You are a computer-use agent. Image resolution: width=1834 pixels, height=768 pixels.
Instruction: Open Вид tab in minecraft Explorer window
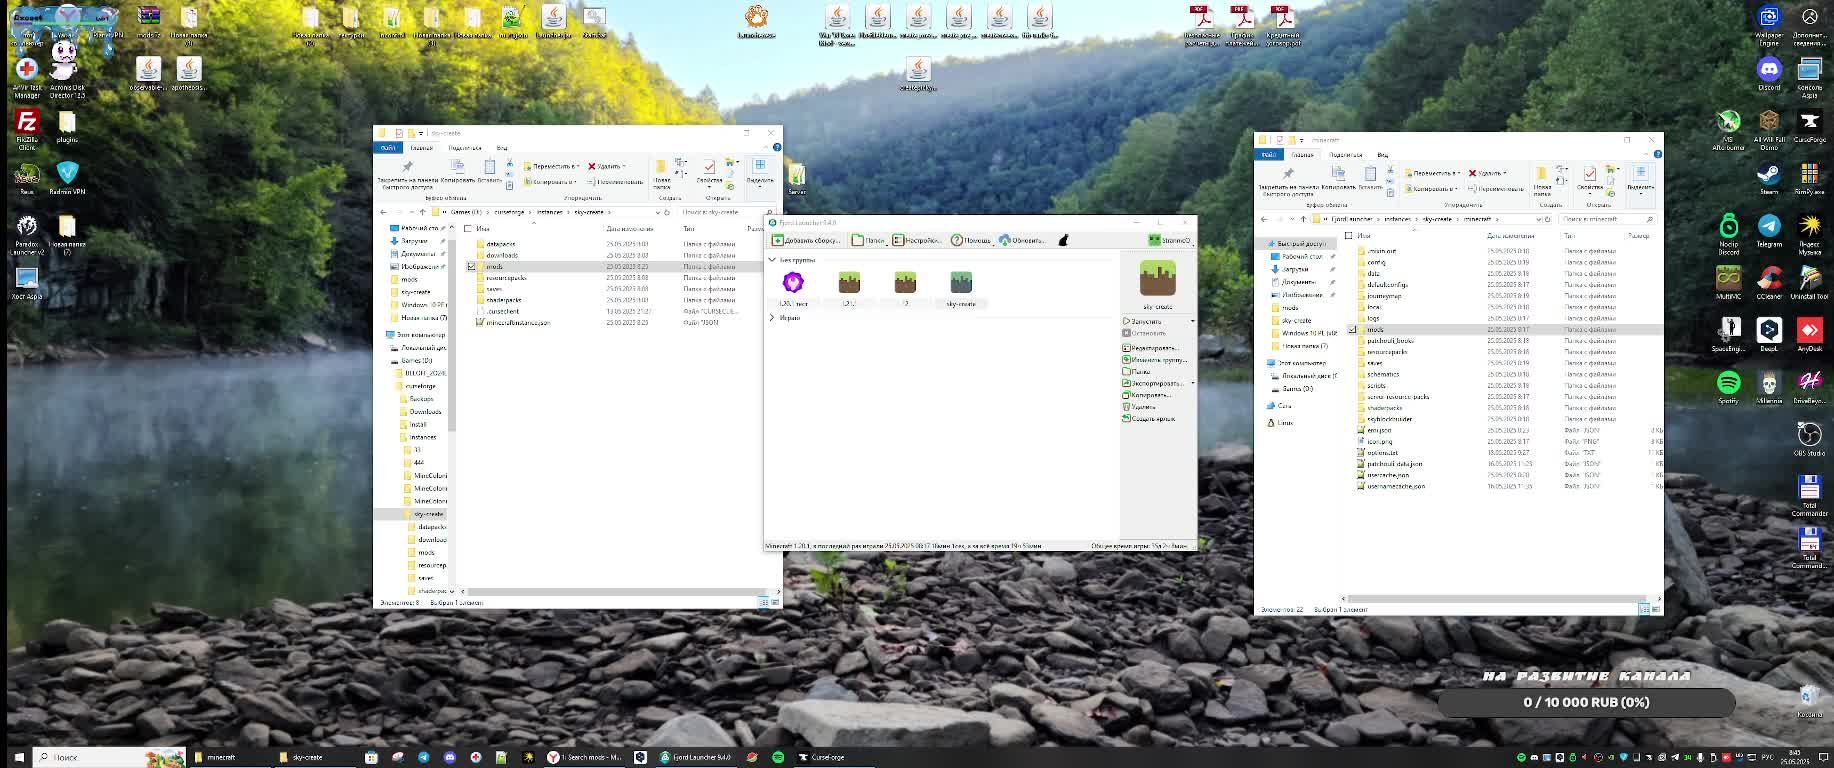coord(1382,155)
